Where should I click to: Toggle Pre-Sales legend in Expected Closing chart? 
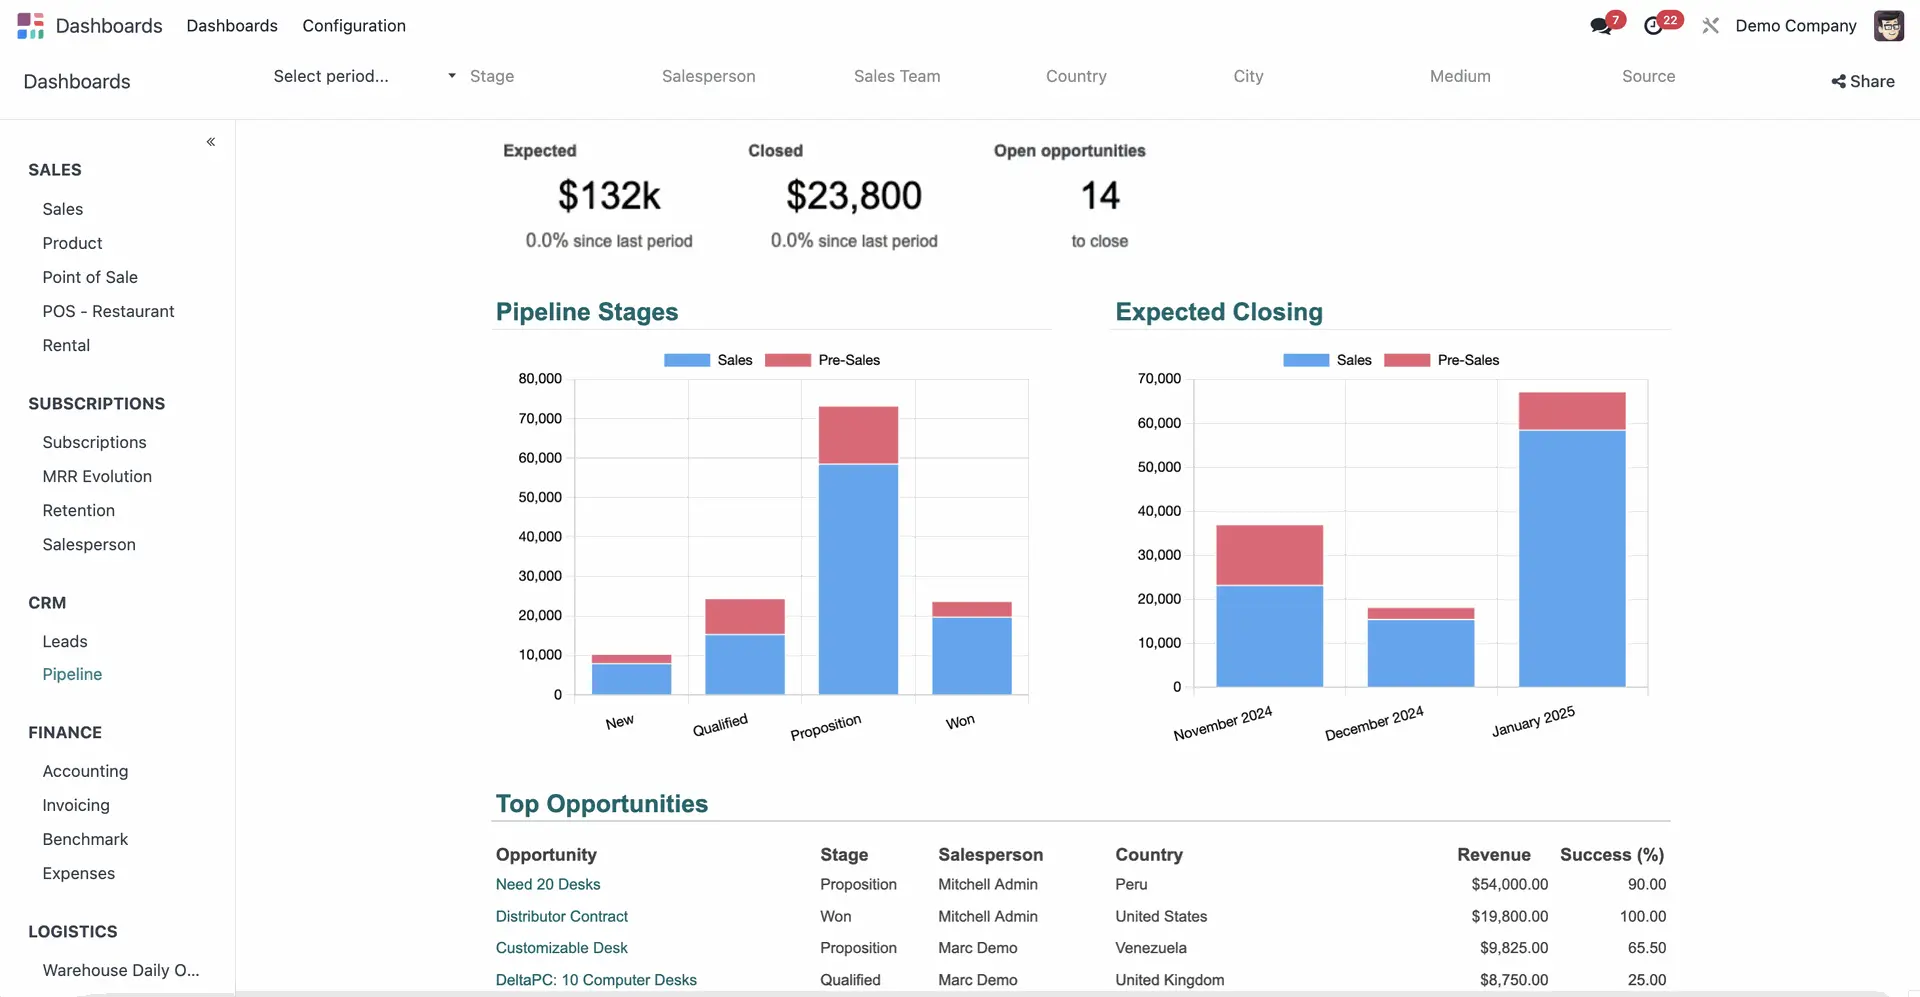[x=1442, y=360]
